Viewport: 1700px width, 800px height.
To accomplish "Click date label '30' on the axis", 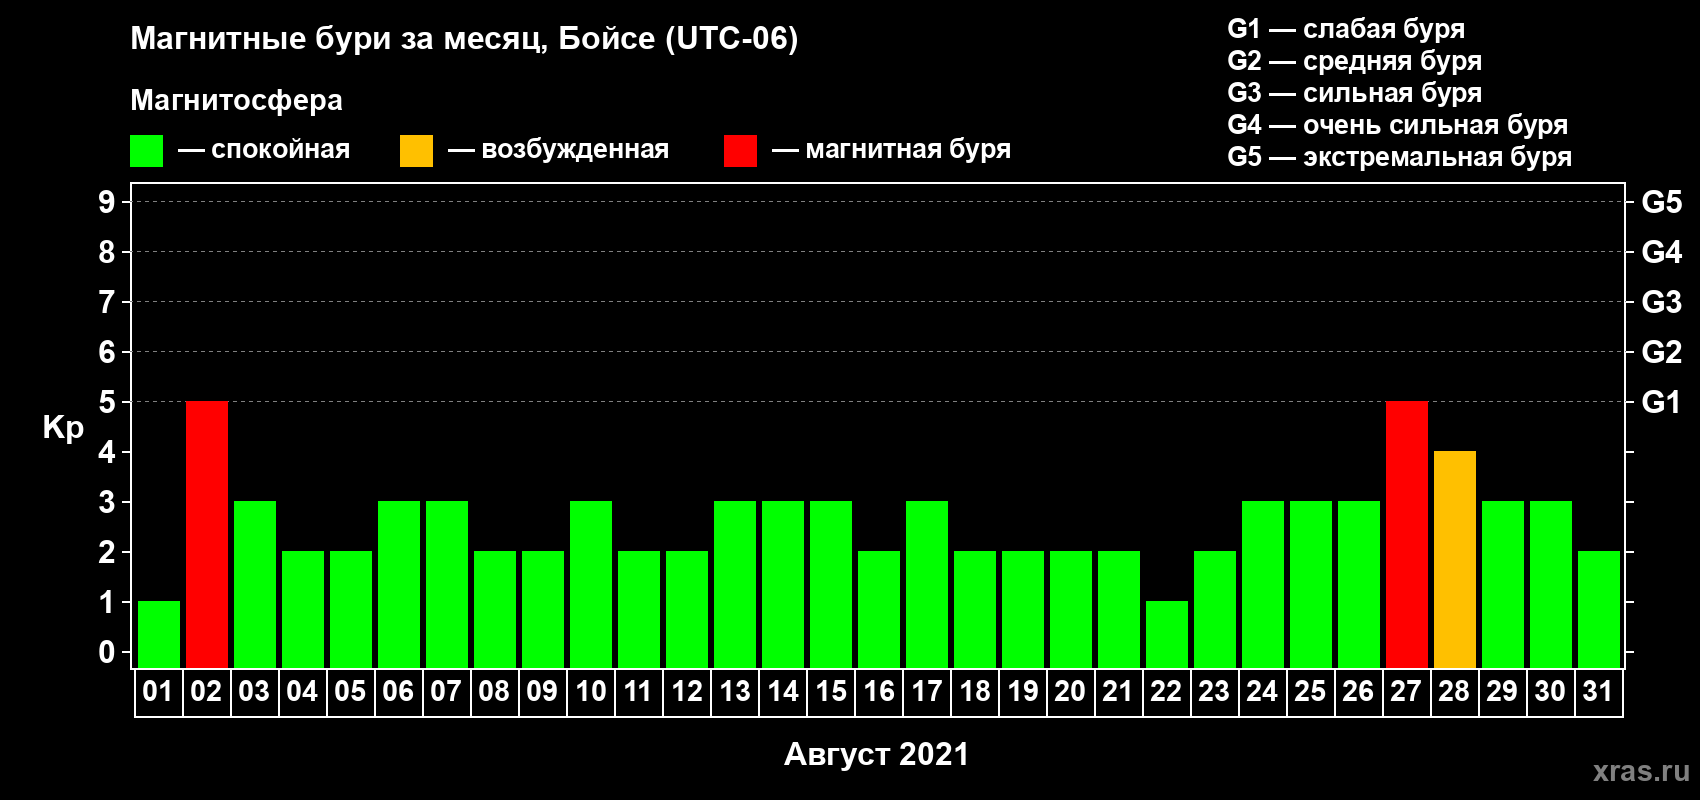I will [x=1550, y=691].
